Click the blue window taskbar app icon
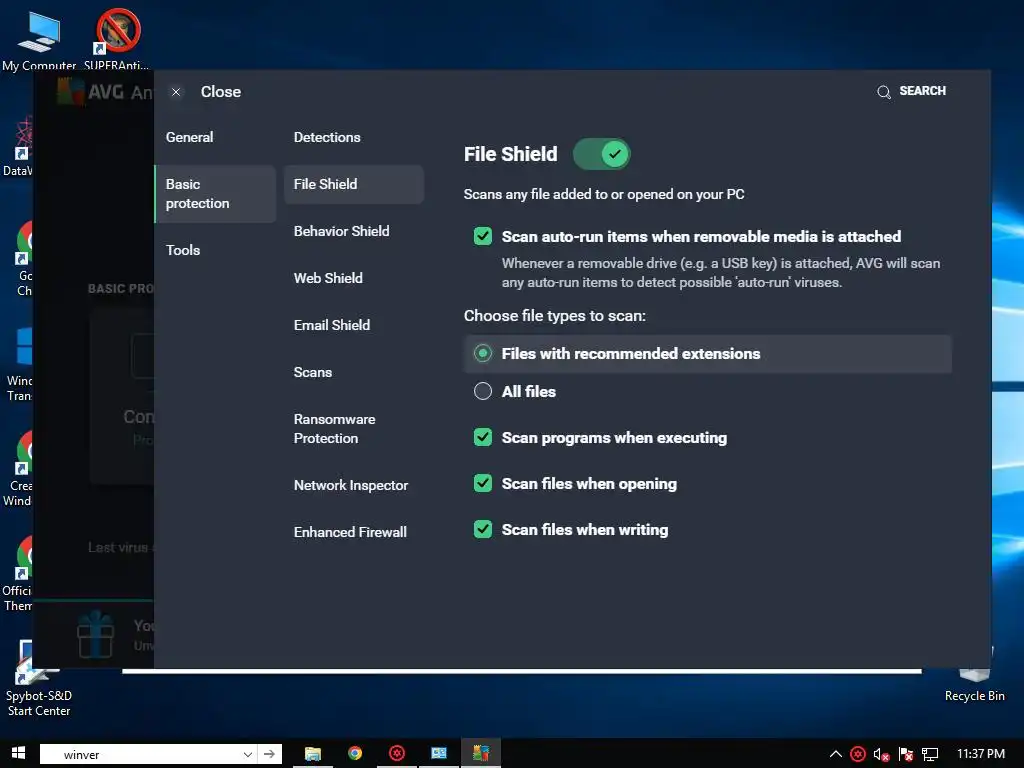Viewport: 1024px width, 768px height. pos(439,754)
